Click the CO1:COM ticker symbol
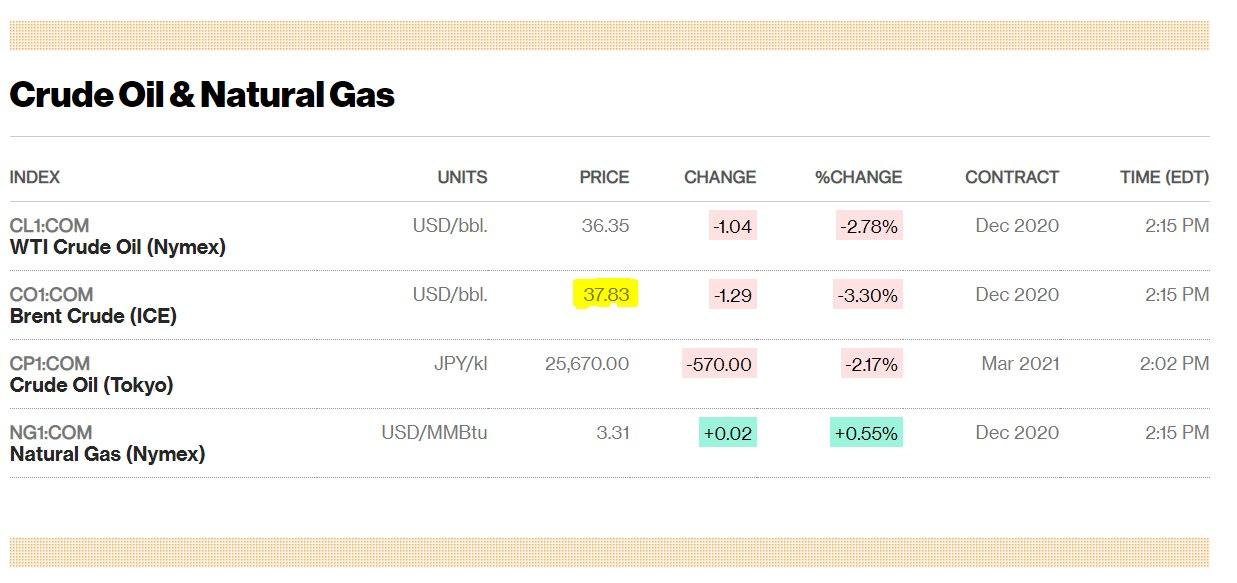The image size is (1237, 583). 51,295
